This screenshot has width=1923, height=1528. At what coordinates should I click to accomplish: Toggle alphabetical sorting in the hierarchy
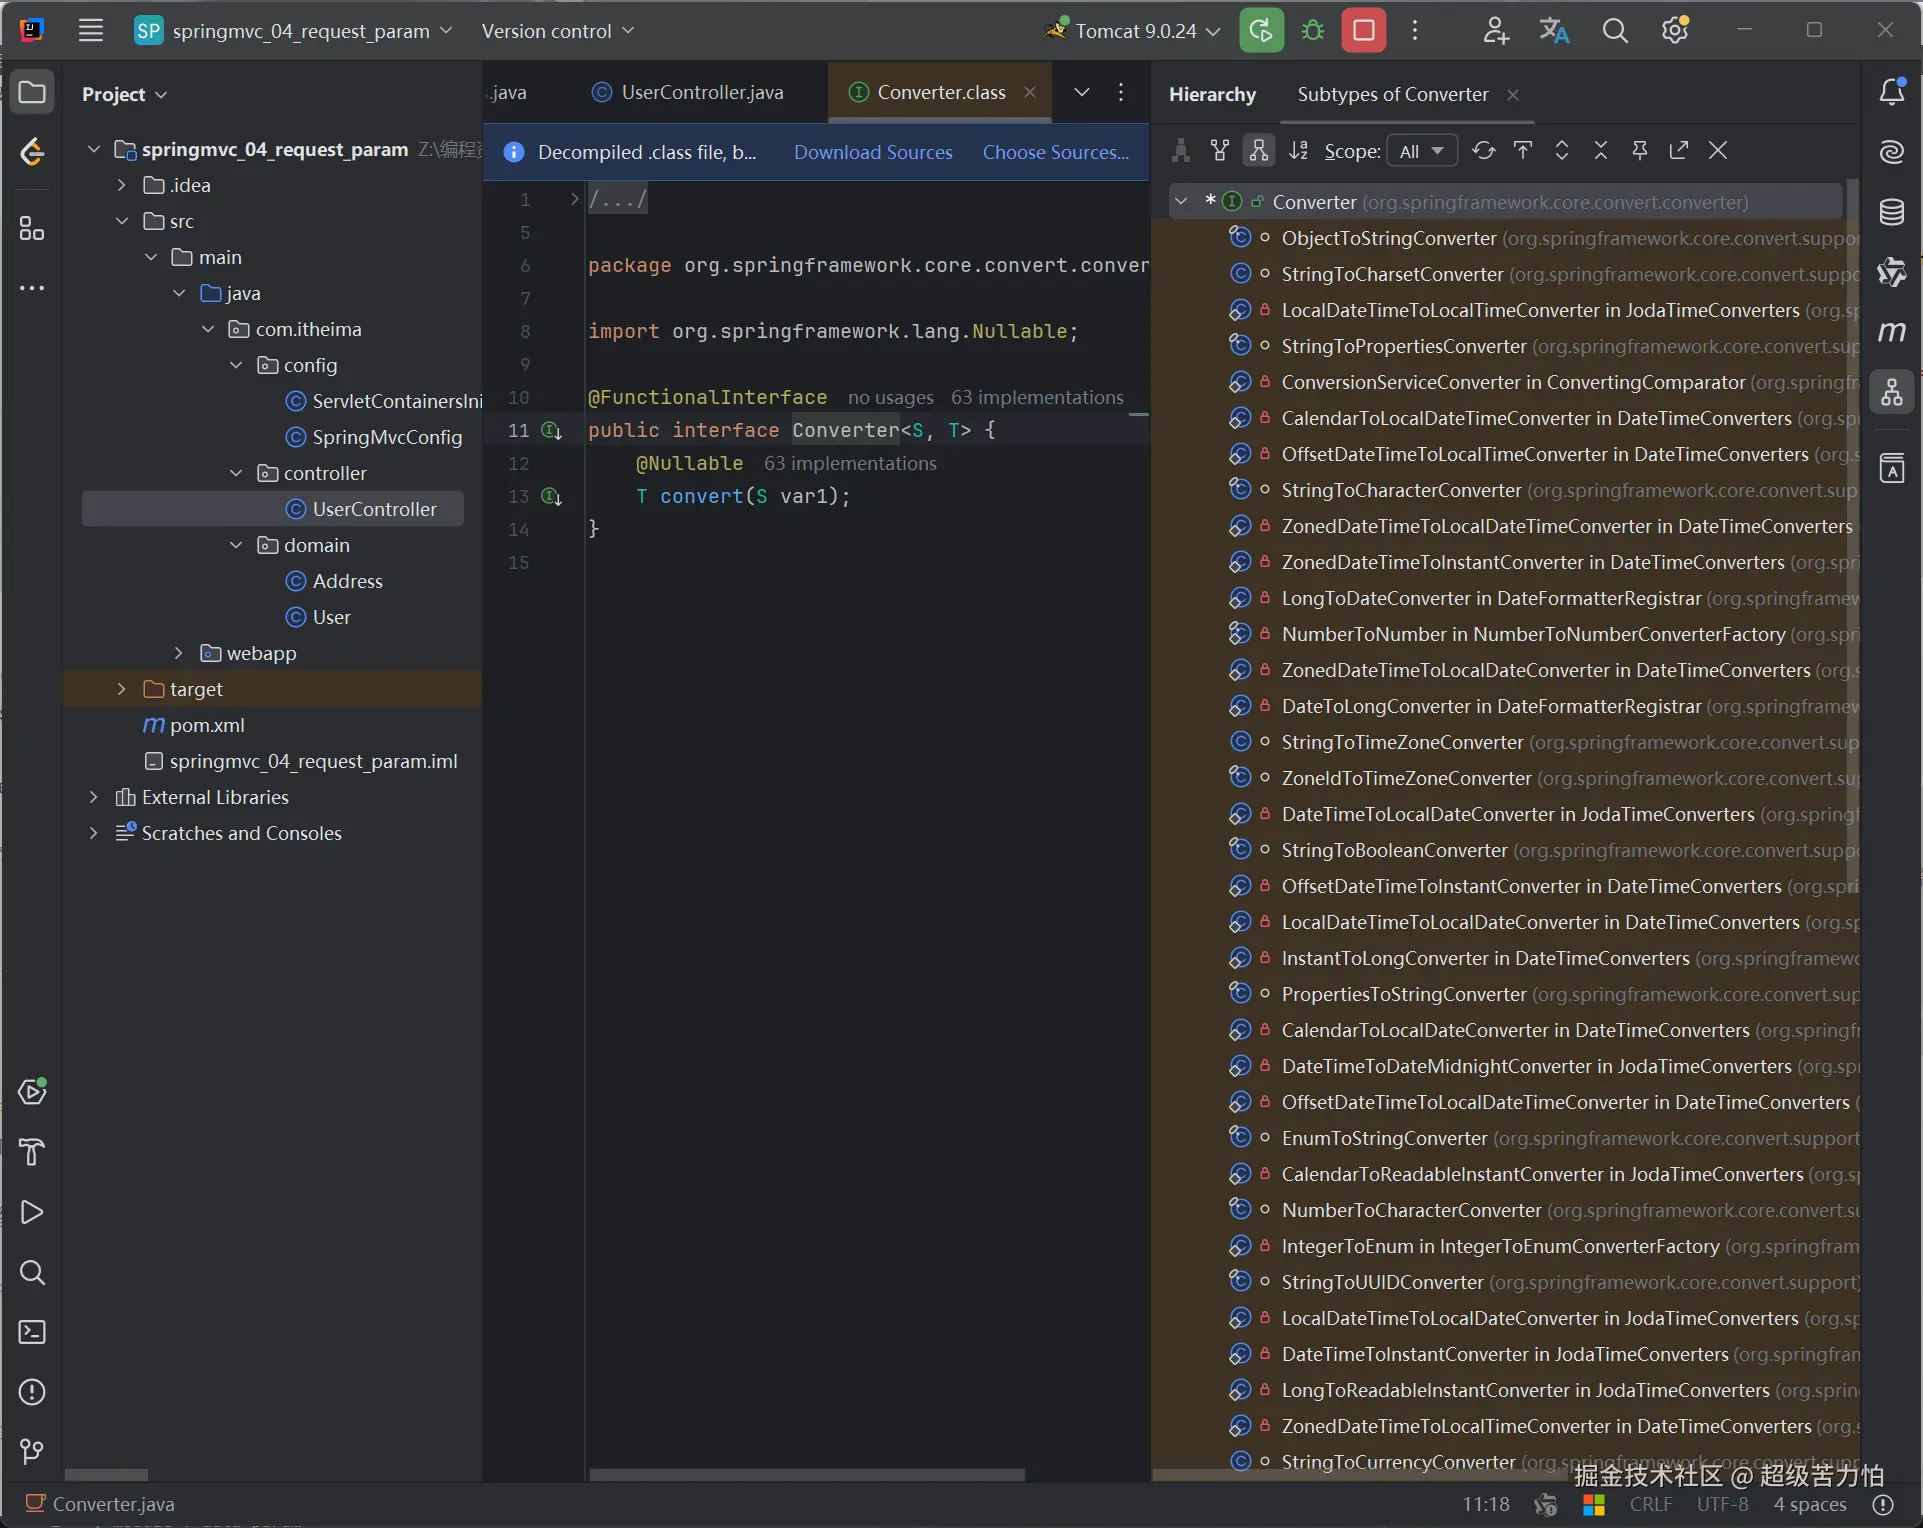point(1298,151)
